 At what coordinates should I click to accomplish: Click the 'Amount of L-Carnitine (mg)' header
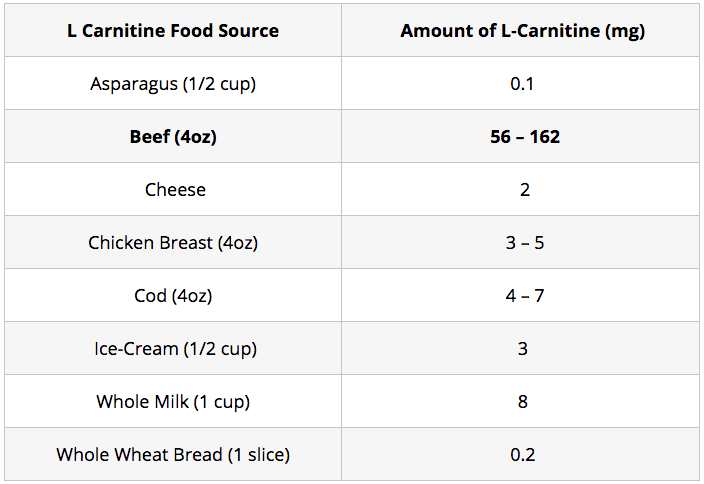[523, 31]
